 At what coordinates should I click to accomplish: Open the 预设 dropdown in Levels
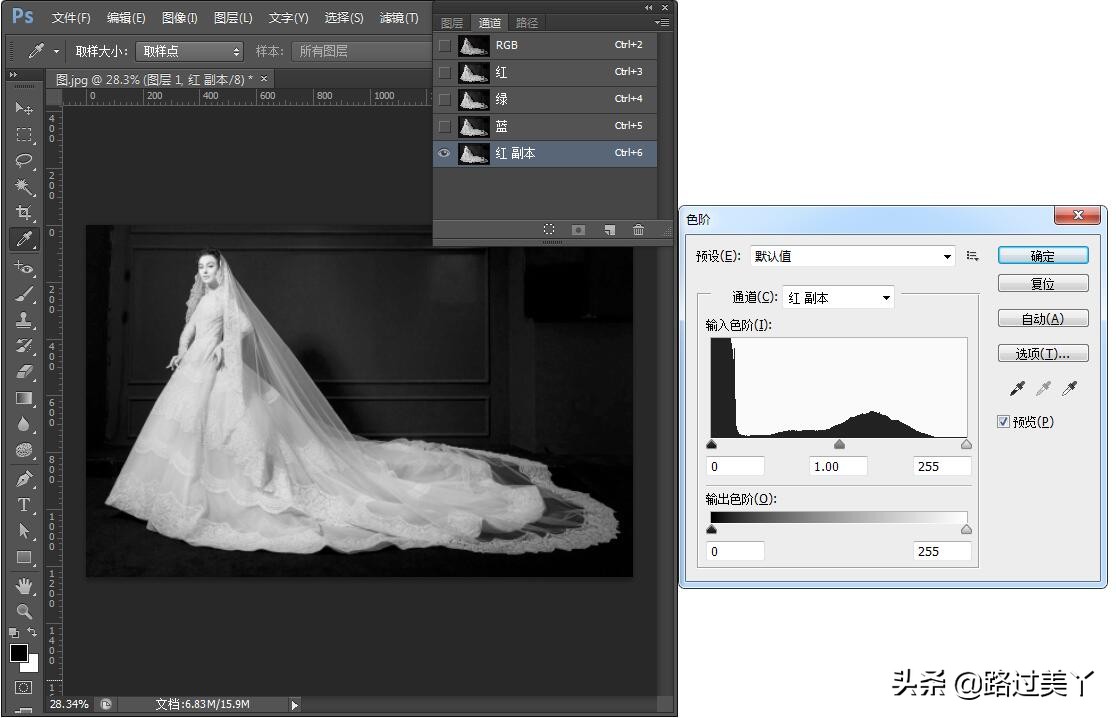point(853,256)
